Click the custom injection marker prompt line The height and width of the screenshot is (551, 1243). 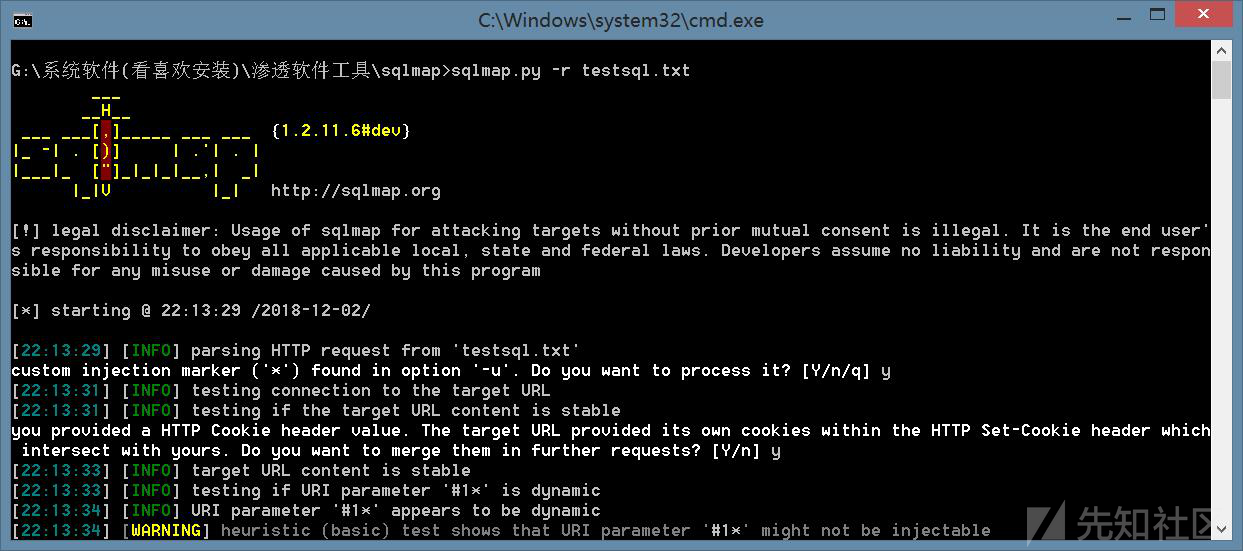coord(451,370)
